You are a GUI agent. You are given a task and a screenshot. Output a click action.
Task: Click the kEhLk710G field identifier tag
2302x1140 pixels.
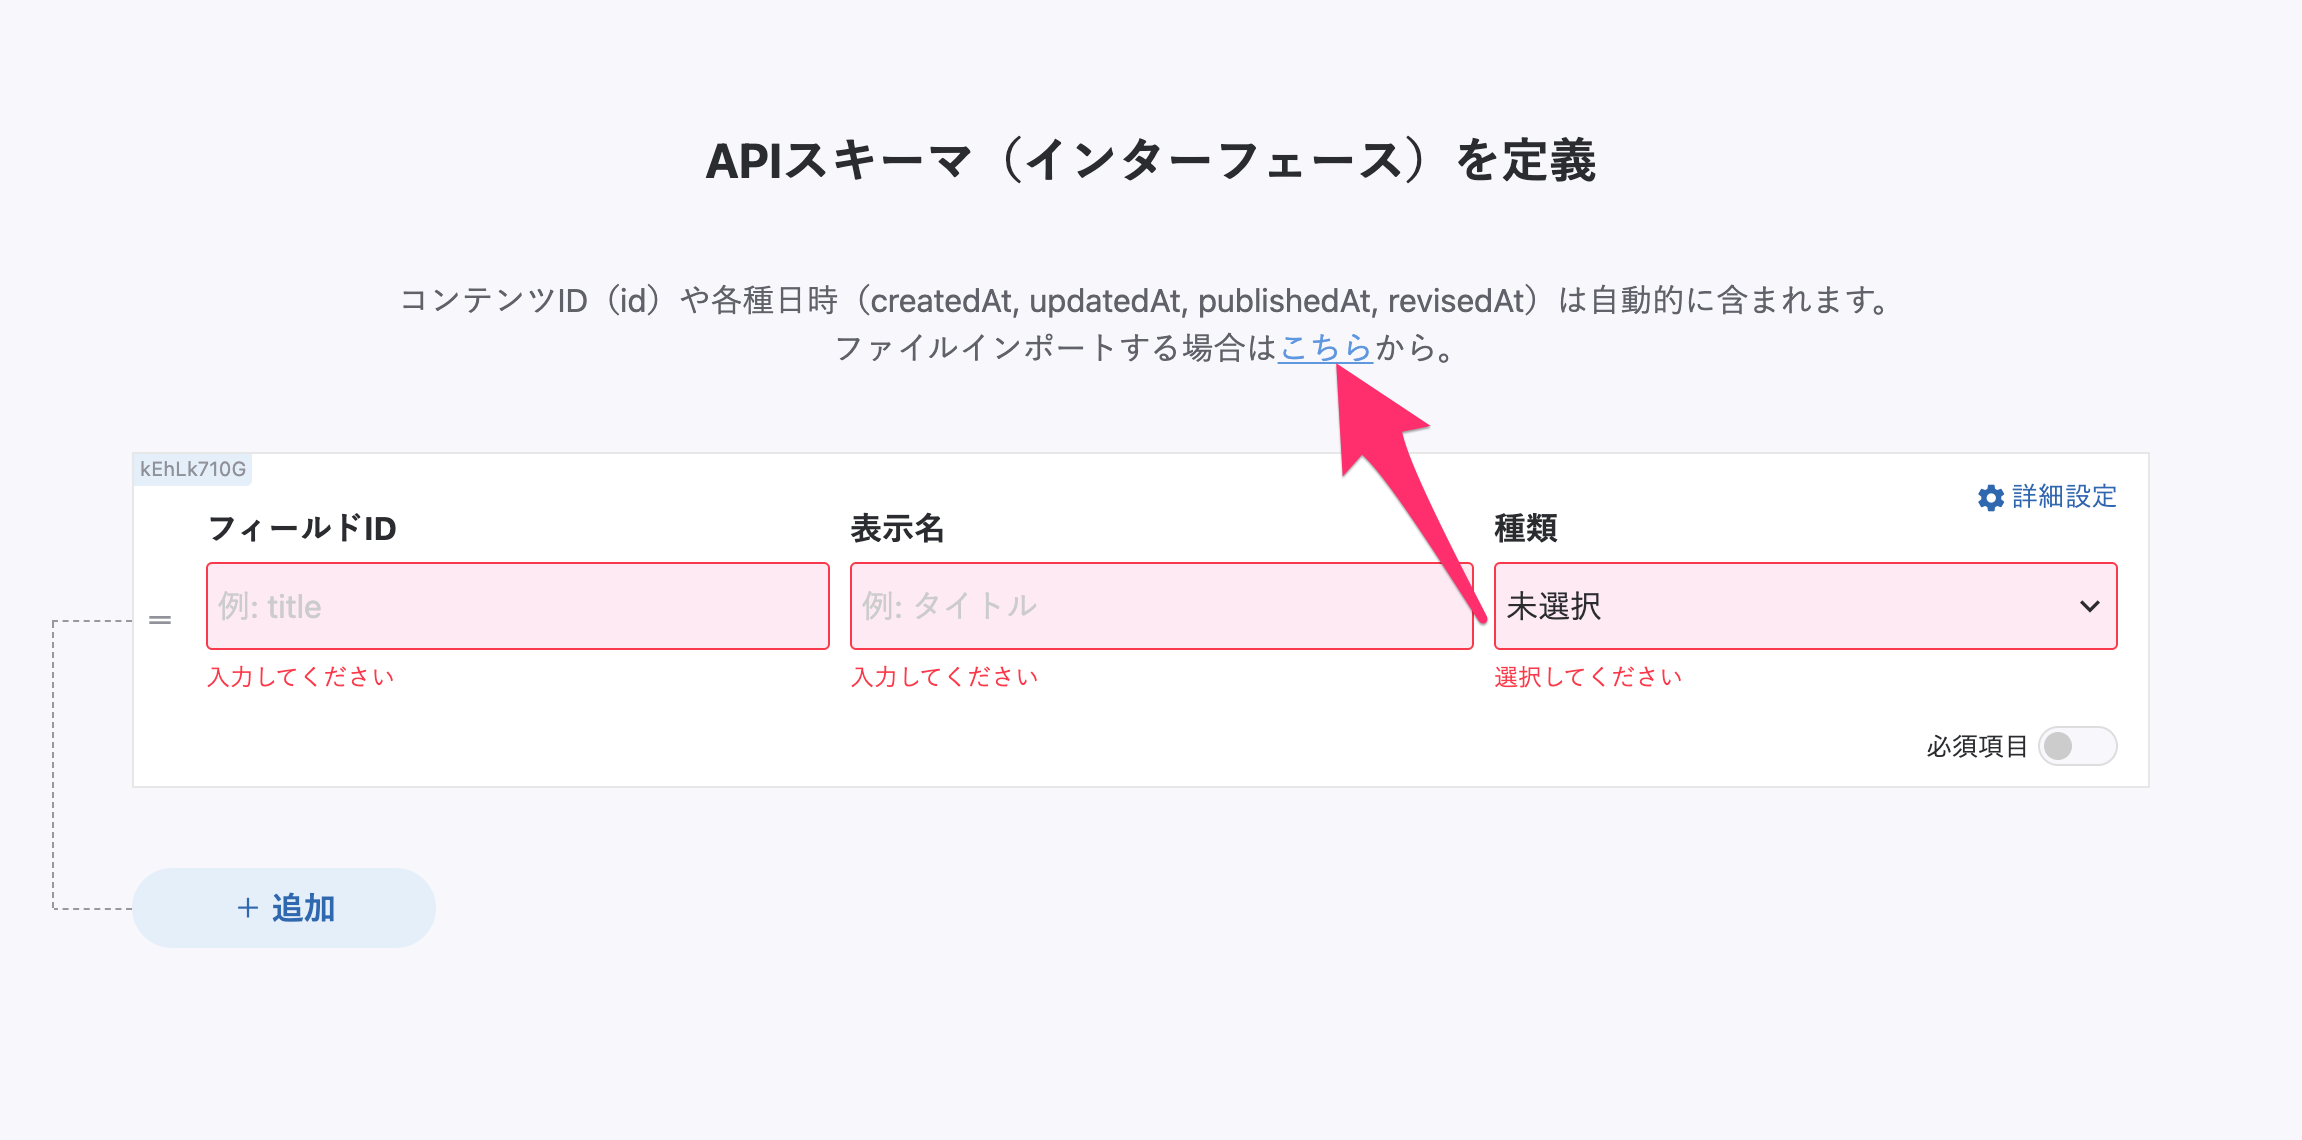point(193,469)
